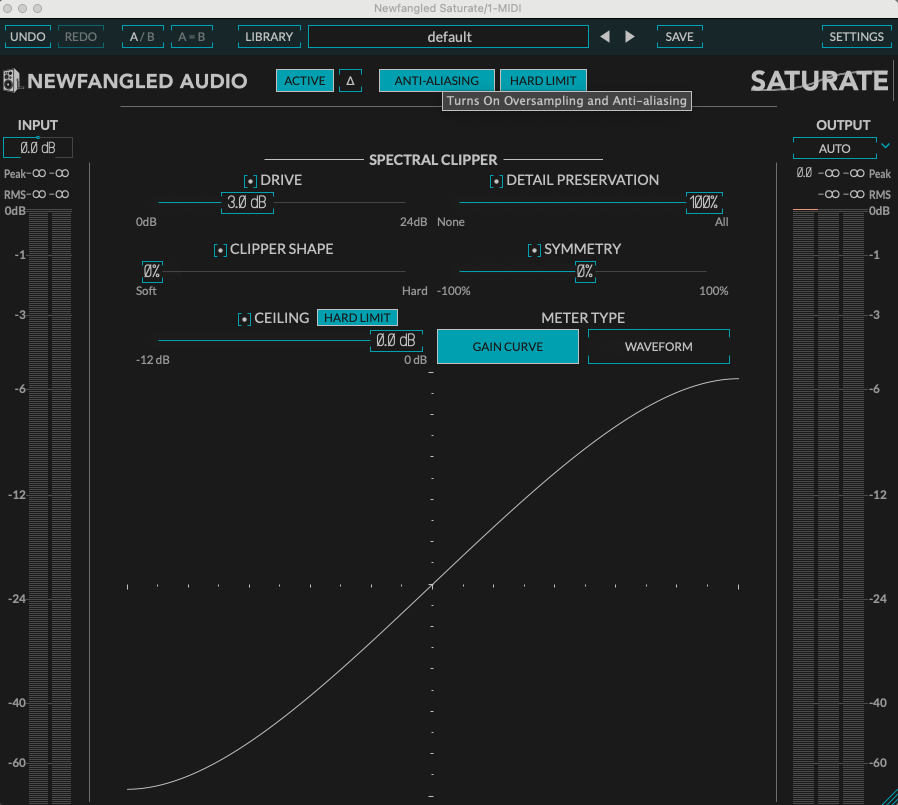
Task: Click the Symmetry parameter lock icon
Action: tap(534, 250)
